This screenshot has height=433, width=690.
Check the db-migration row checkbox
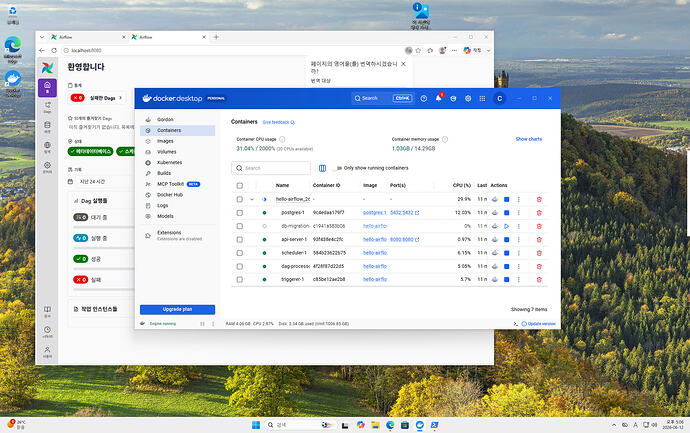point(239,226)
